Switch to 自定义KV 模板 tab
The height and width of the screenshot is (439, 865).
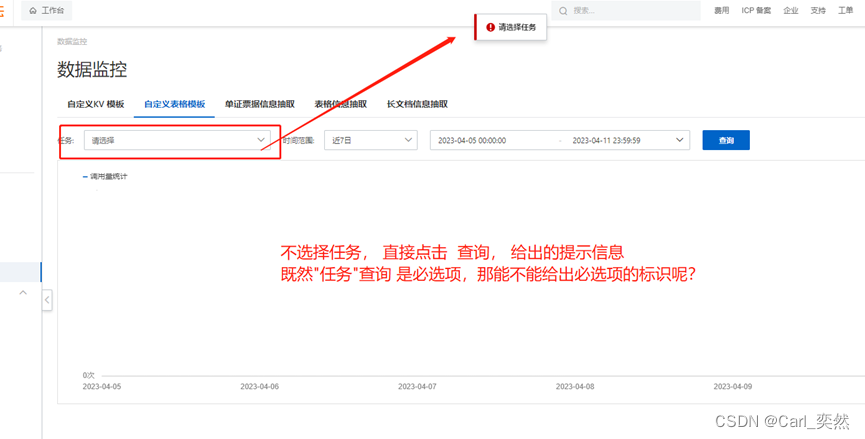click(x=95, y=104)
